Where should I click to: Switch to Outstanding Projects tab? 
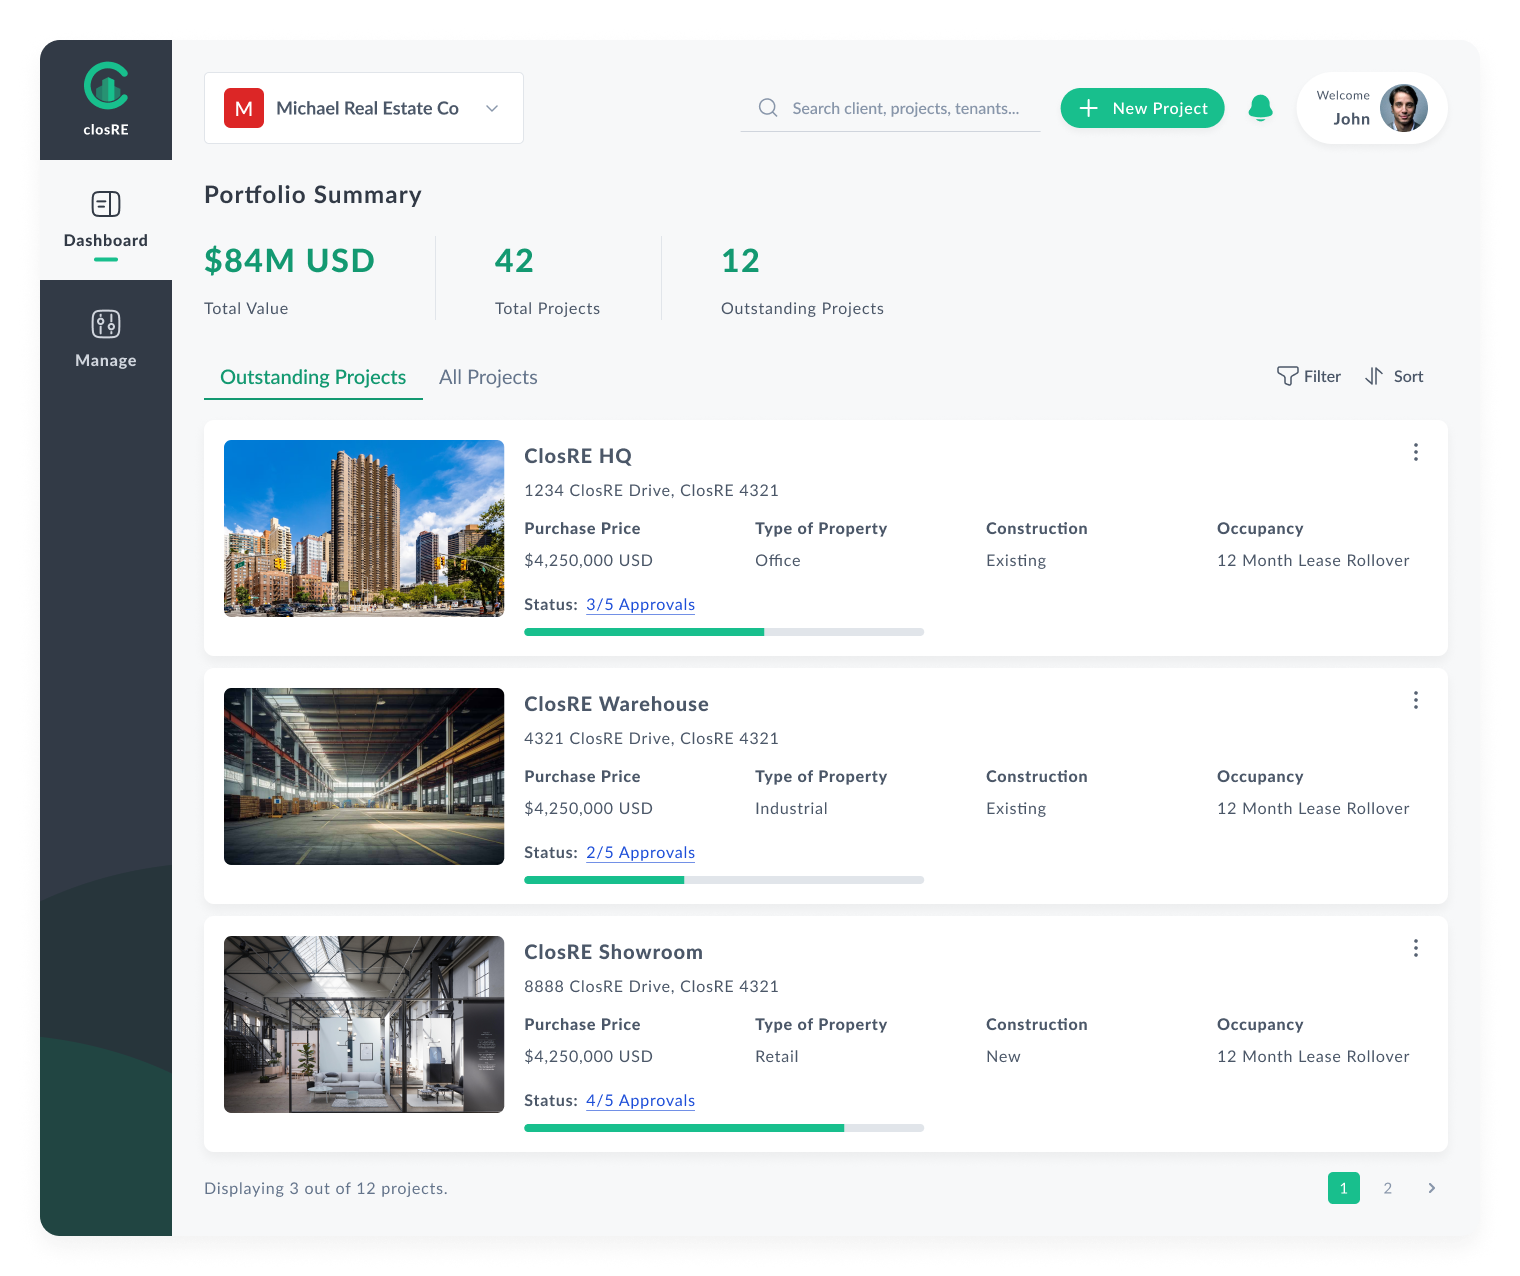point(313,377)
